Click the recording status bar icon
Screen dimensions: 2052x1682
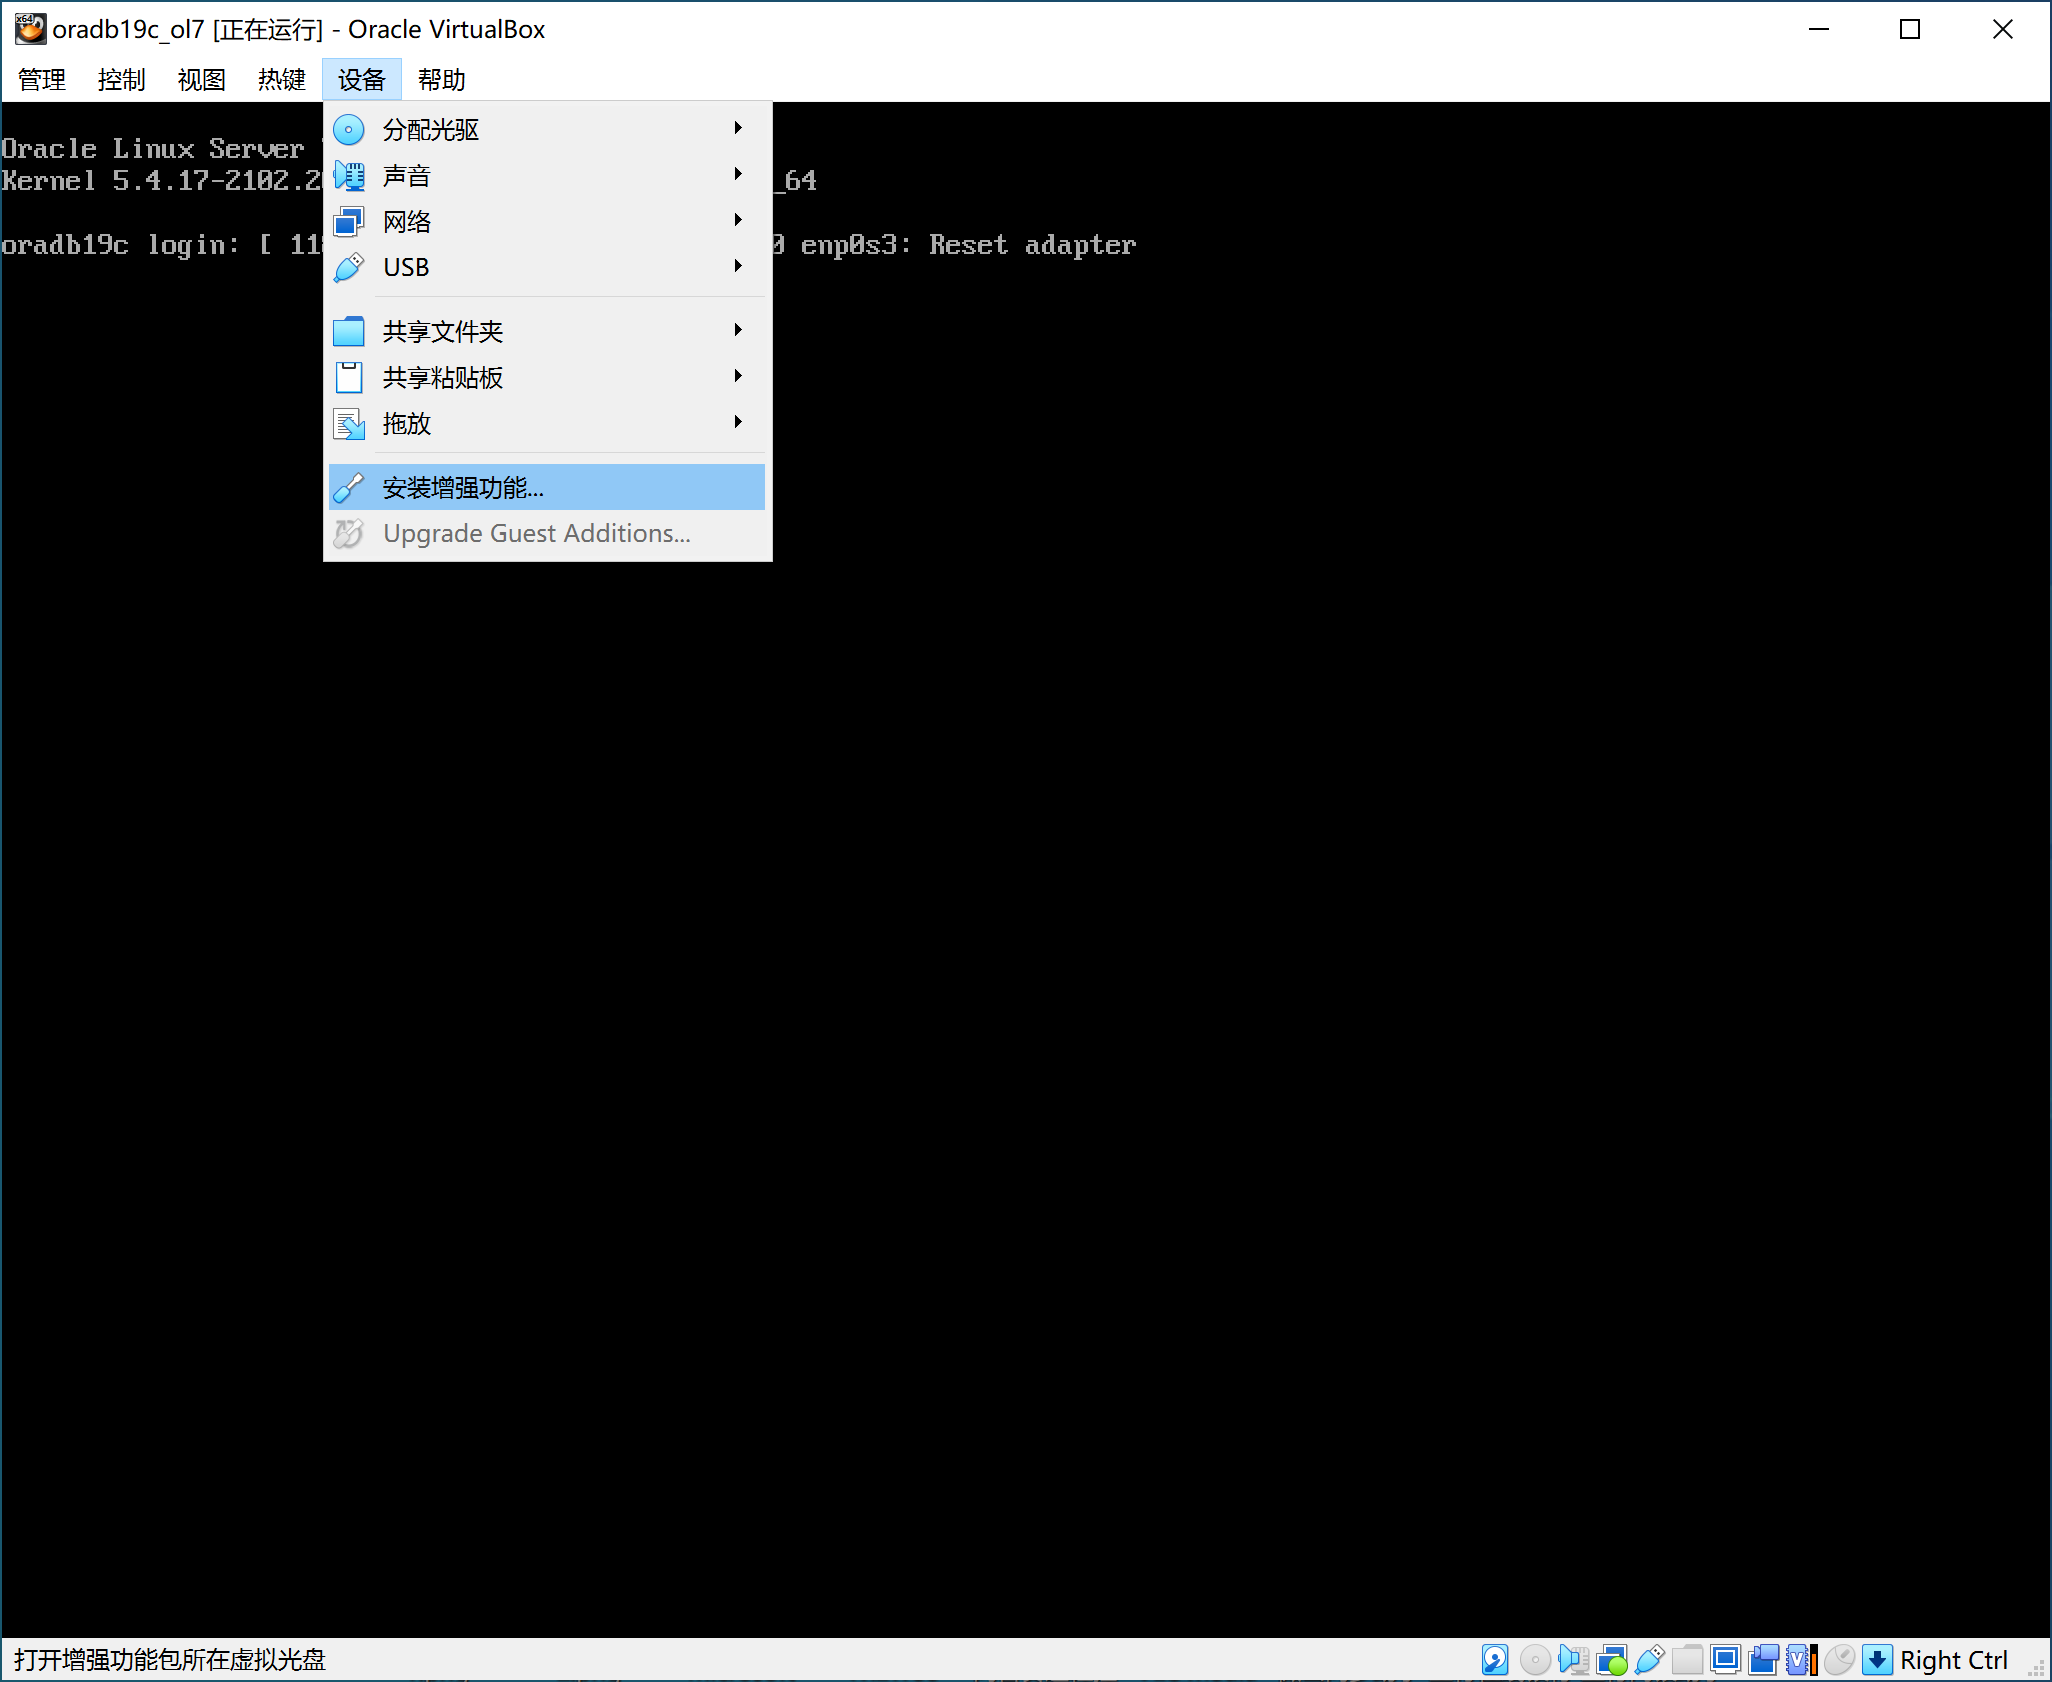[1763, 1660]
